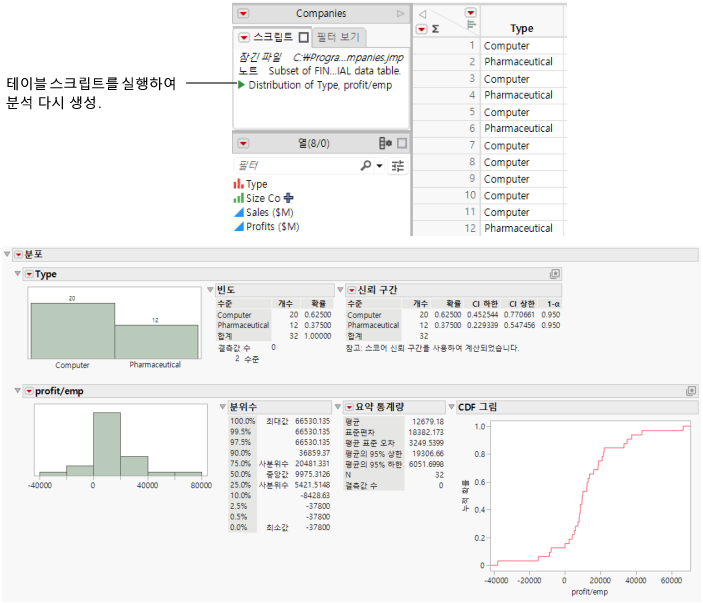
Task: Select the Type column in the column list
Action: pos(256,184)
